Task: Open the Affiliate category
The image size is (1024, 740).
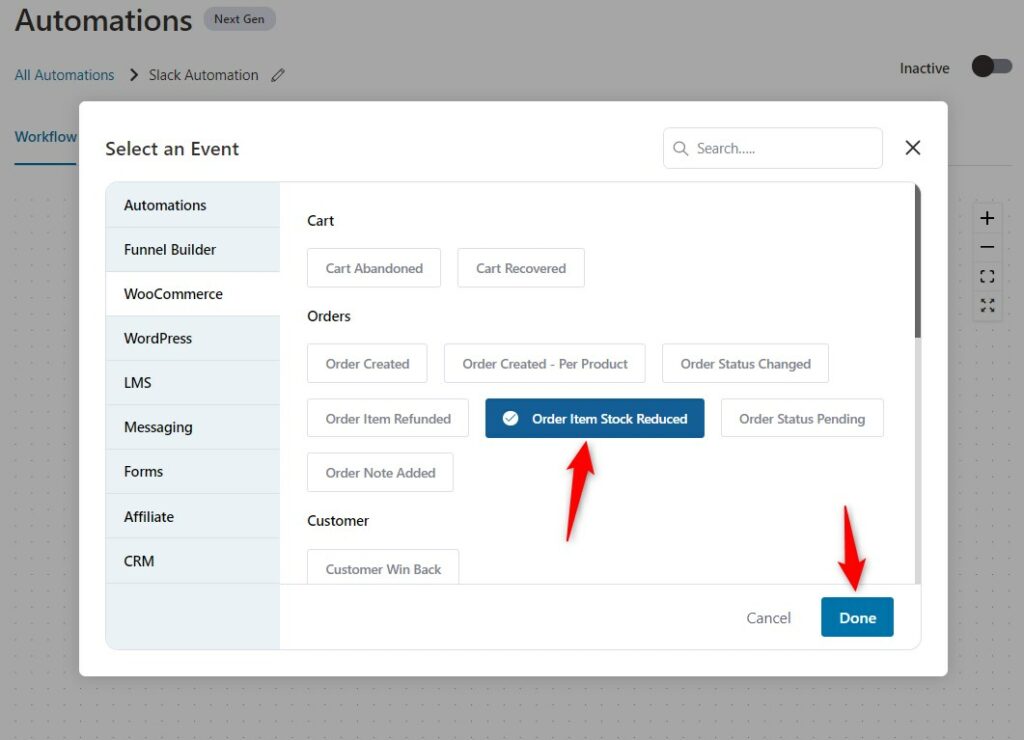Action: click(x=193, y=517)
